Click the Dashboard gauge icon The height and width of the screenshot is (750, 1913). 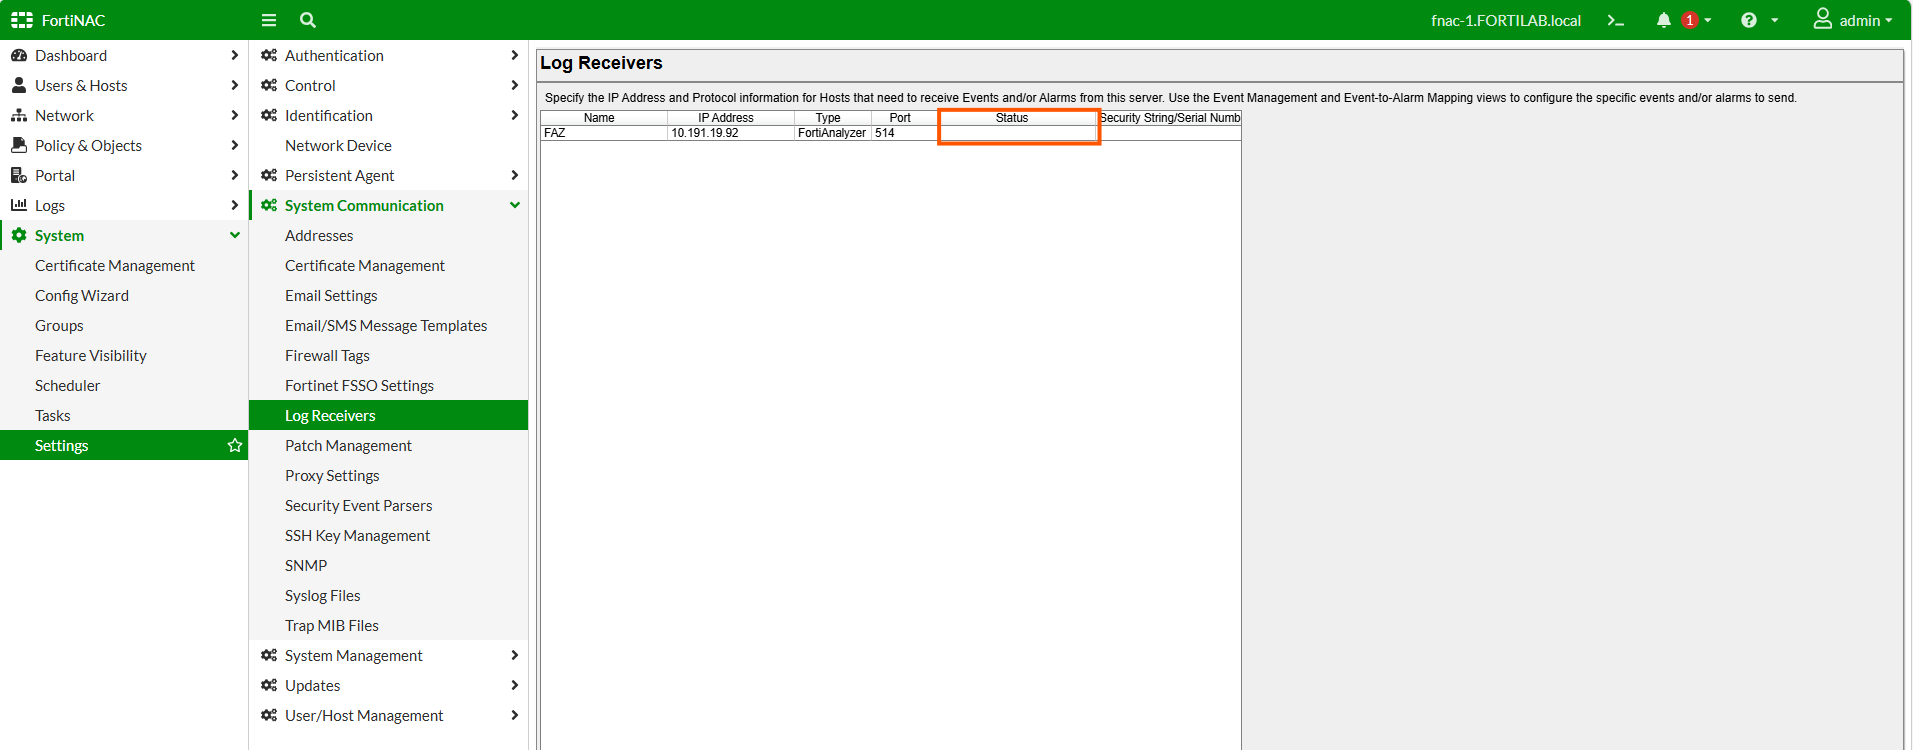tap(19, 56)
